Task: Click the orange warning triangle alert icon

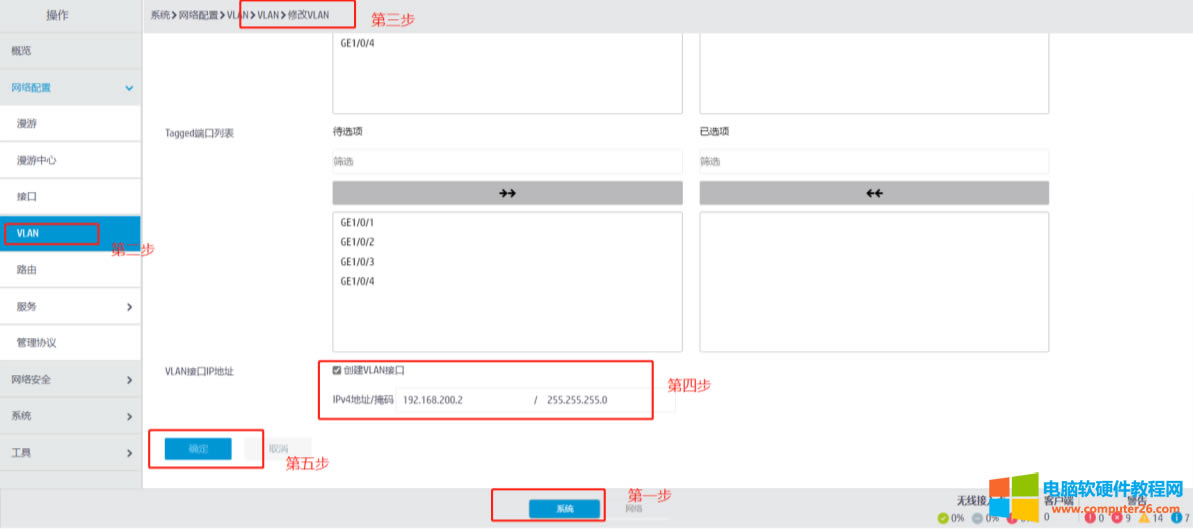Action: tap(1144, 518)
